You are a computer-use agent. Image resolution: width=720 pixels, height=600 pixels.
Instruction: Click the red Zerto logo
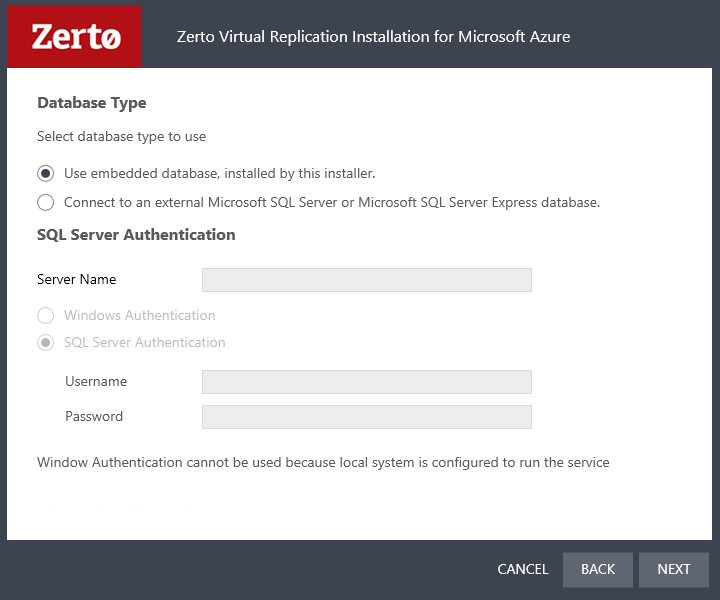pos(75,36)
